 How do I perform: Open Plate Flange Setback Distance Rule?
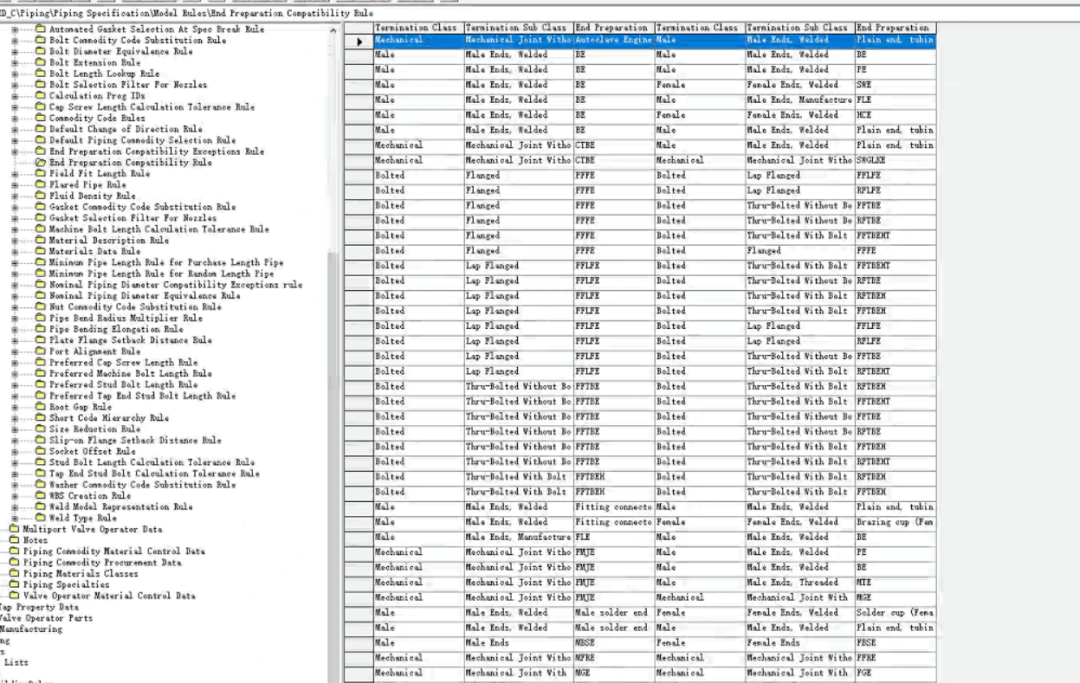point(130,340)
